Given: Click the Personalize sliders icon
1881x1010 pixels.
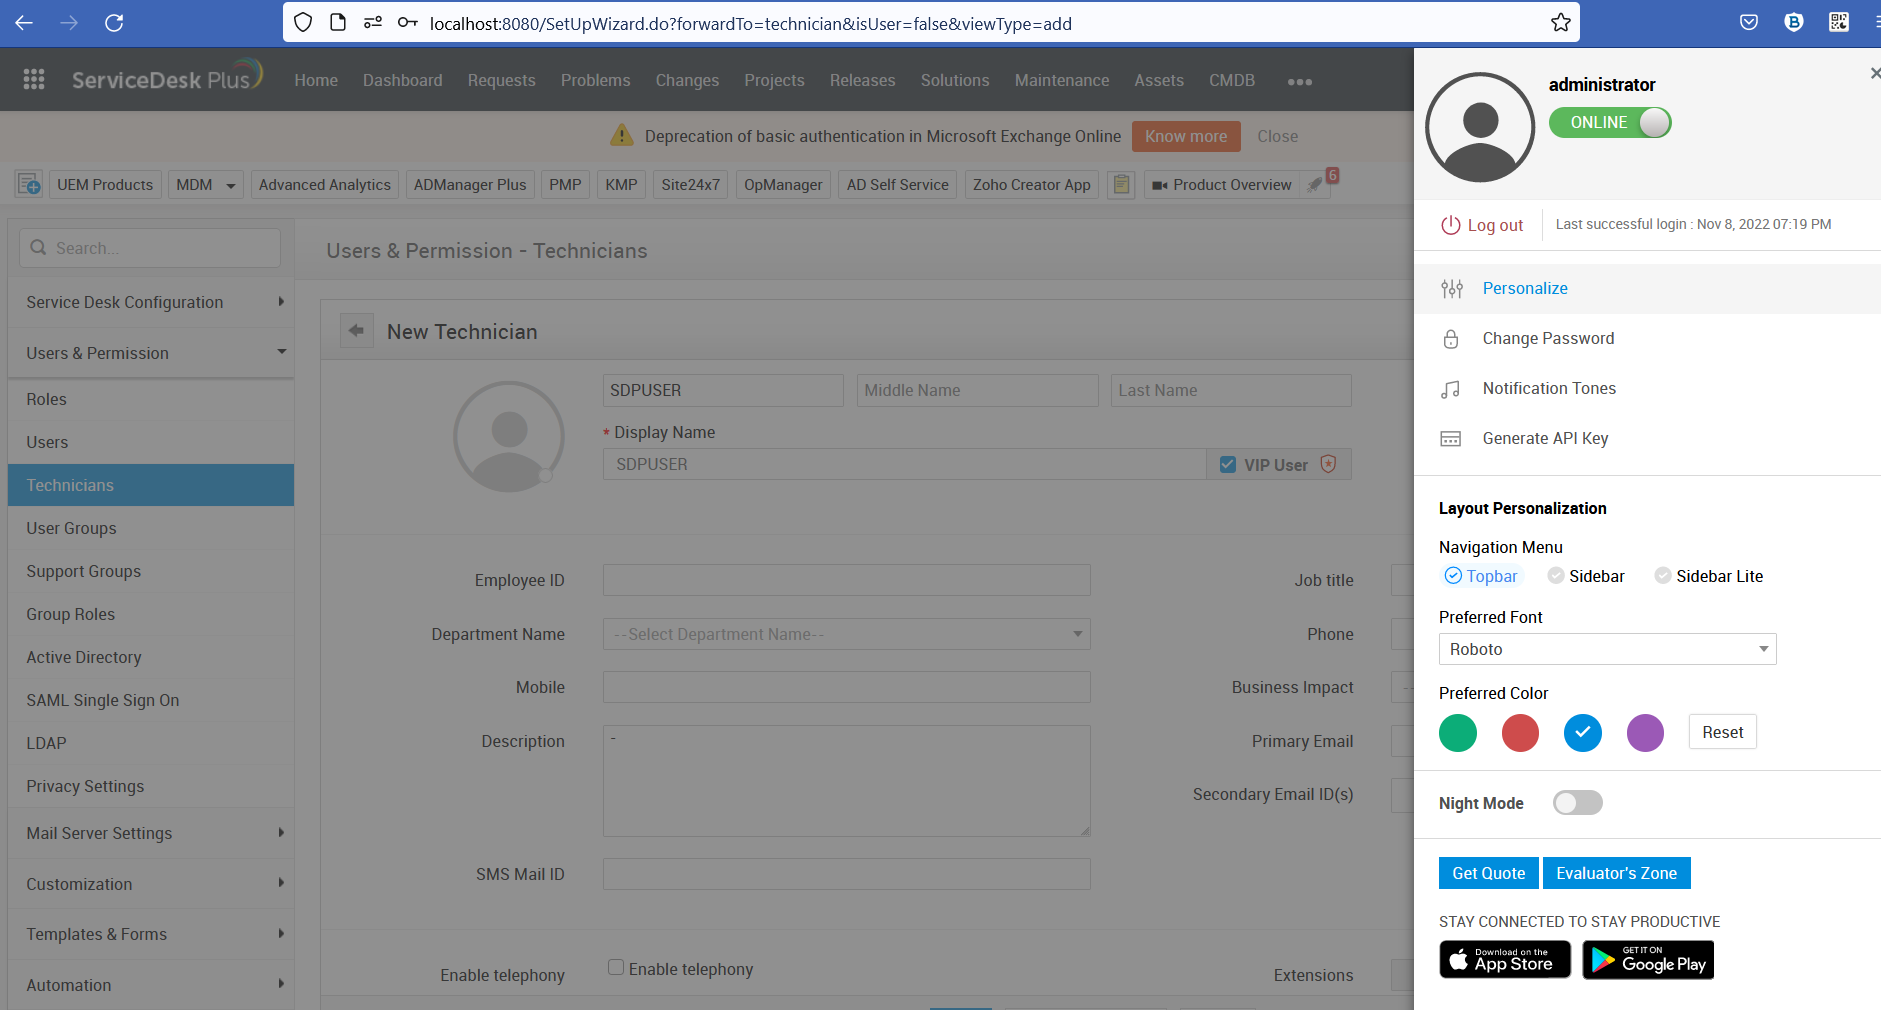Looking at the screenshot, I should (1453, 288).
